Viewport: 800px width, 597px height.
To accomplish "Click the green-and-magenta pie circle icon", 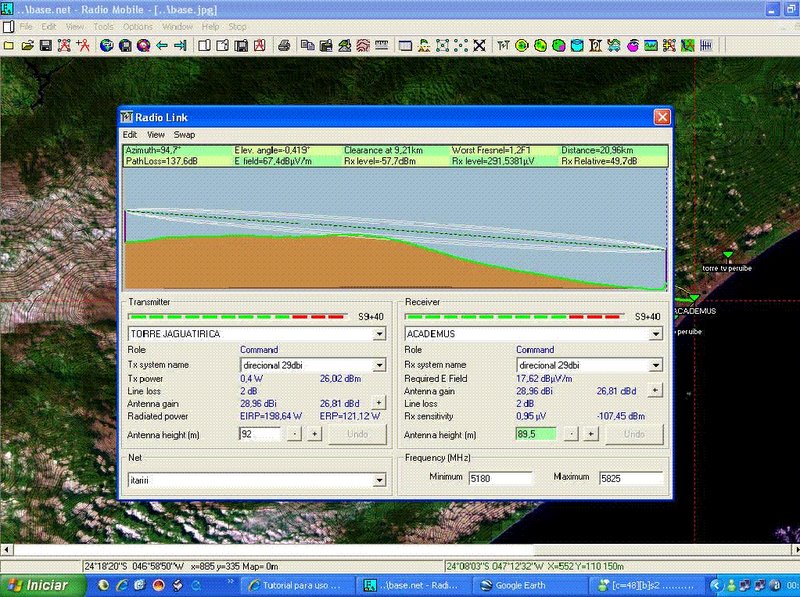I will click(x=559, y=46).
